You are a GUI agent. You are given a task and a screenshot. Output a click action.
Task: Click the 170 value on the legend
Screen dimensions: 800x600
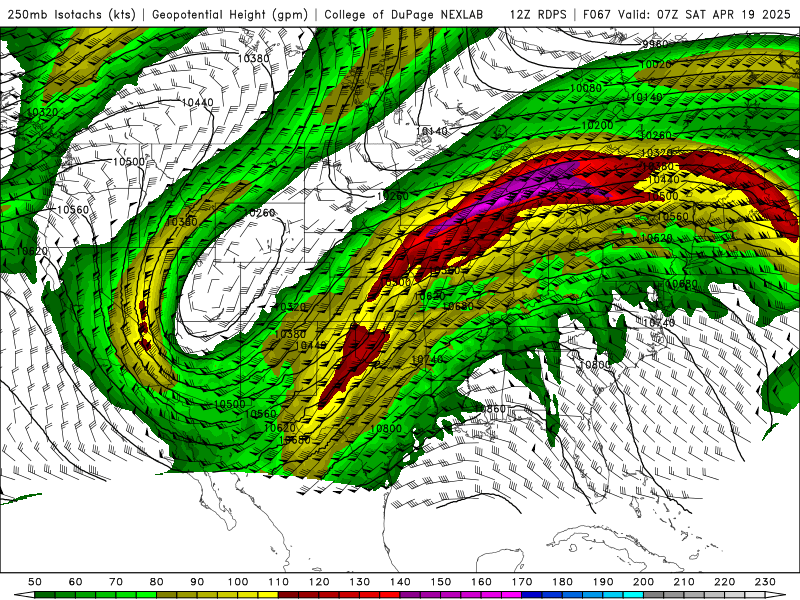522,582
